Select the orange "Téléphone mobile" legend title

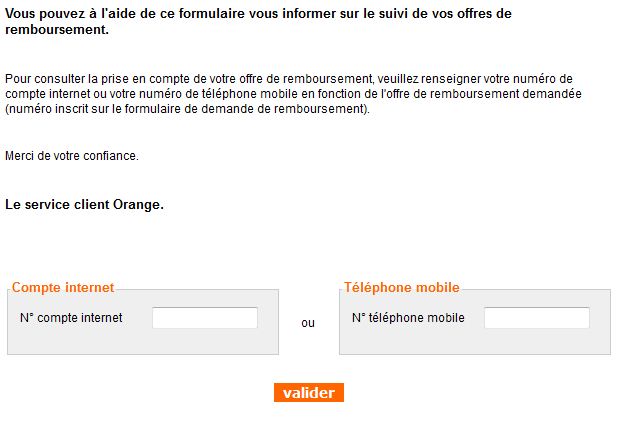click(x=402, y=288)
